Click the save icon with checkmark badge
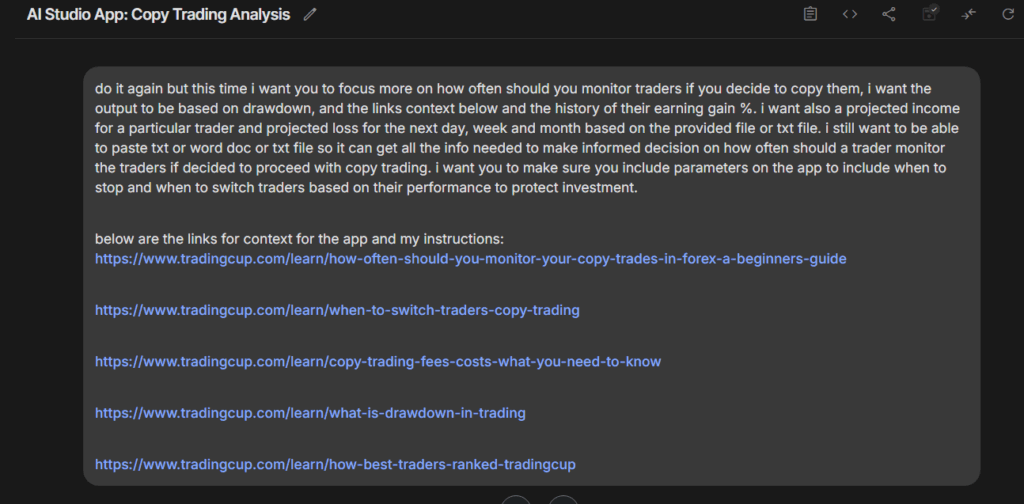 [930, 12]
